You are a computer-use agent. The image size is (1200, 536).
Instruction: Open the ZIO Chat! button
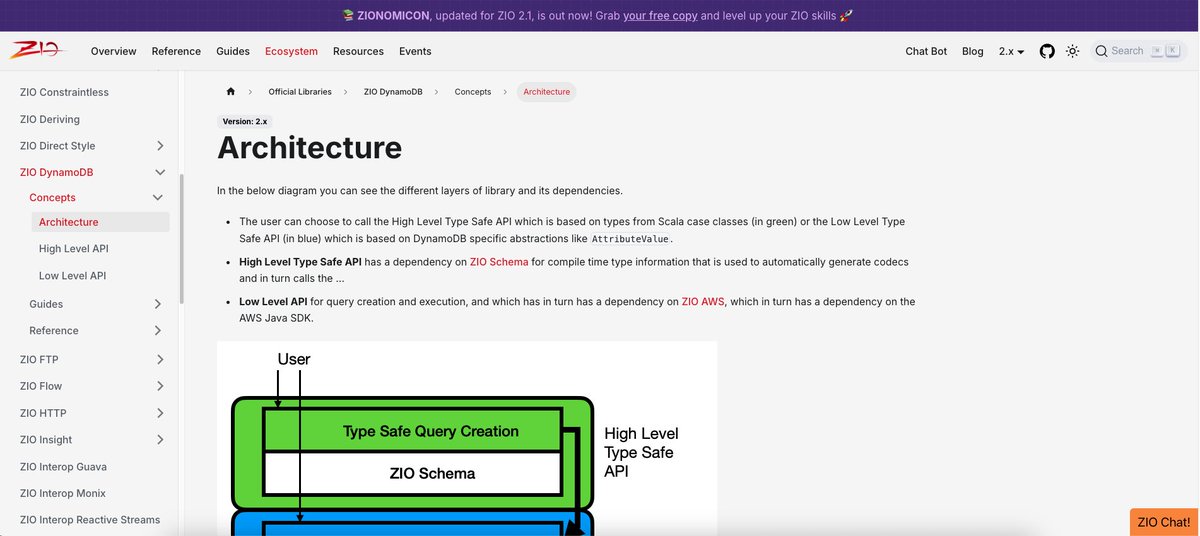pyautogui.click(x=1164, y=522)
